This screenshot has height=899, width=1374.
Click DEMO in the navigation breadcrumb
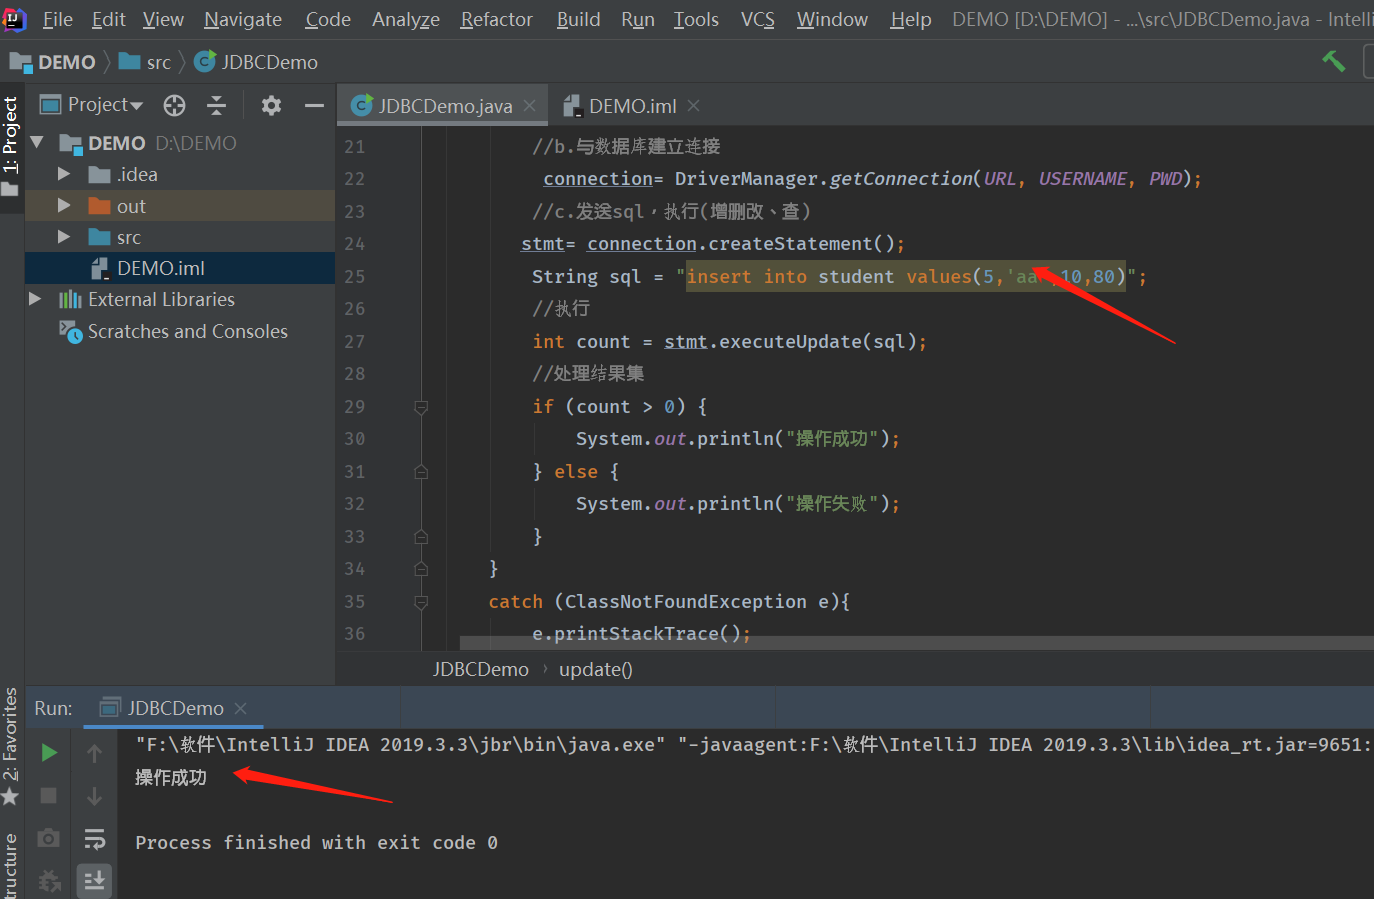coord(53,62)
